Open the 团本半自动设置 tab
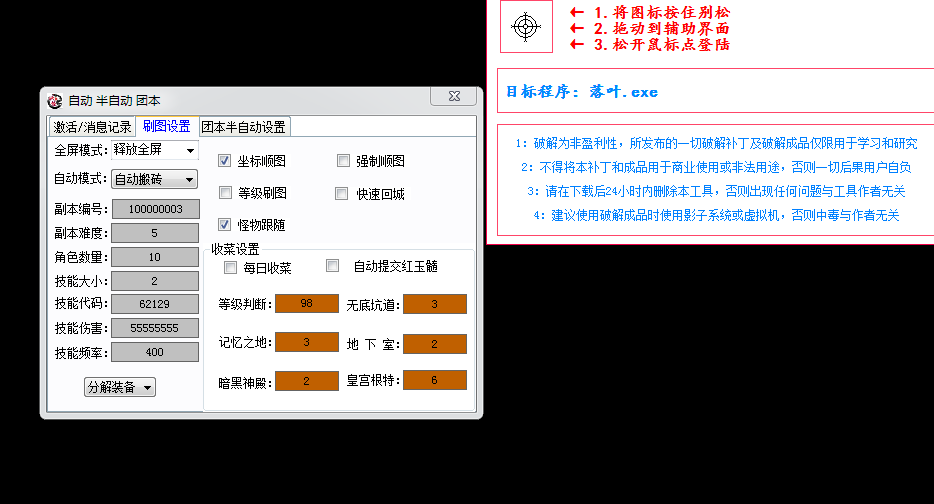Viewport: 934px width, 504px height. pyautogui.click(x=243, y=127)
